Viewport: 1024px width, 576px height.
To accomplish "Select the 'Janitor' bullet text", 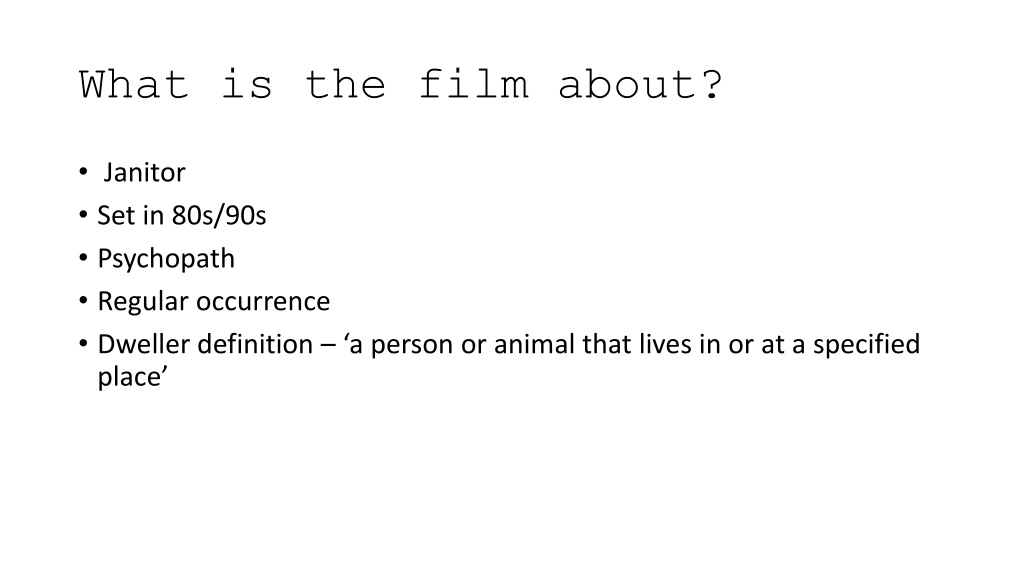I will pyautogui.click(x=144, y=172).
